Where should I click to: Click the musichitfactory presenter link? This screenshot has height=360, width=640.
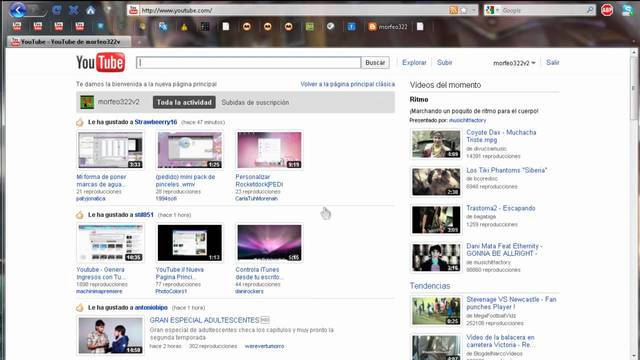tap(467, 120)
